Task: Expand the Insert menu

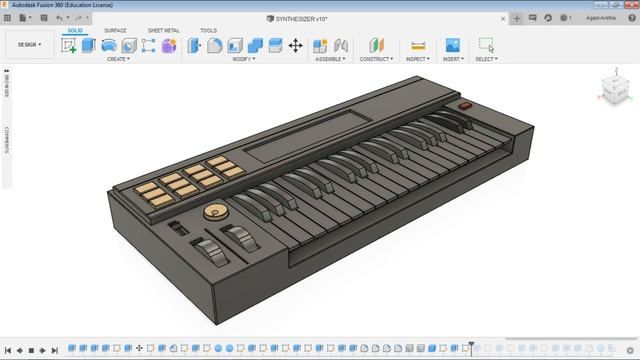Action: (453, 59)
